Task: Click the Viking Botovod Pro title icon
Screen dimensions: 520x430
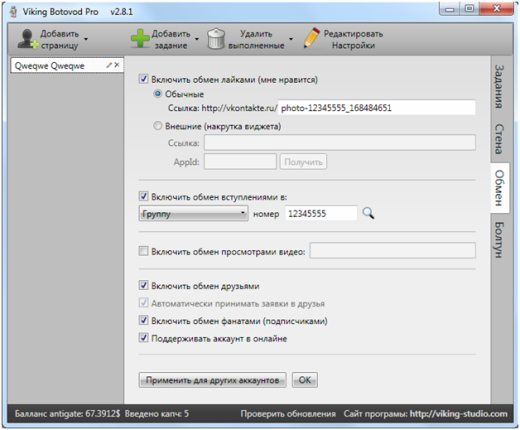Action: (x=13, y=12)
